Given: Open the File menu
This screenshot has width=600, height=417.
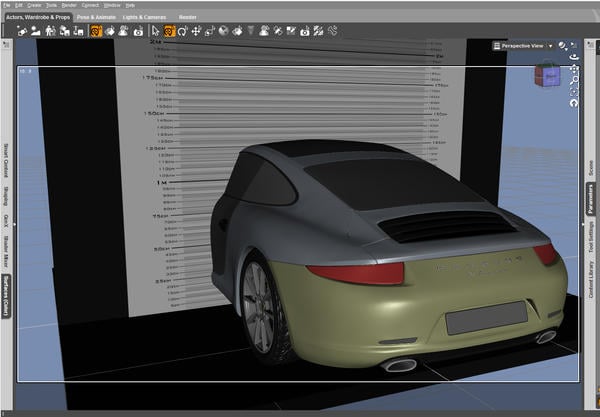Looking at the screenshot, I should point(6,5).
